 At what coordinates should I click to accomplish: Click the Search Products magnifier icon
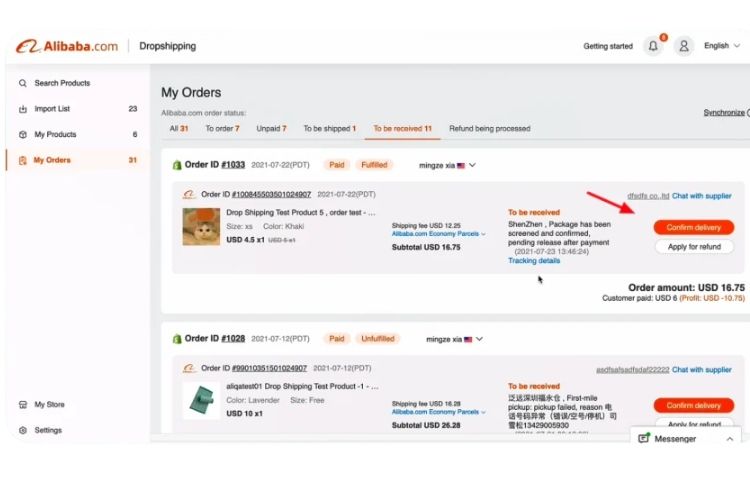(22, 83)
